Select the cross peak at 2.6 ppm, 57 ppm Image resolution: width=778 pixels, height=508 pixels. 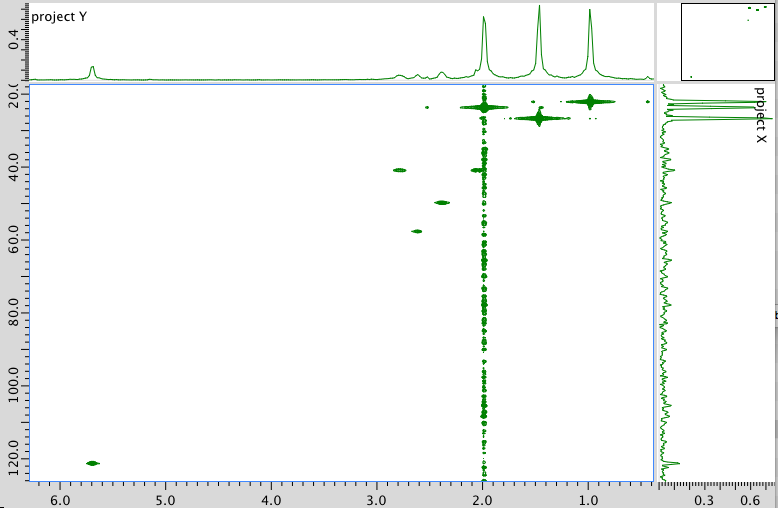click(x=417, y=231)
